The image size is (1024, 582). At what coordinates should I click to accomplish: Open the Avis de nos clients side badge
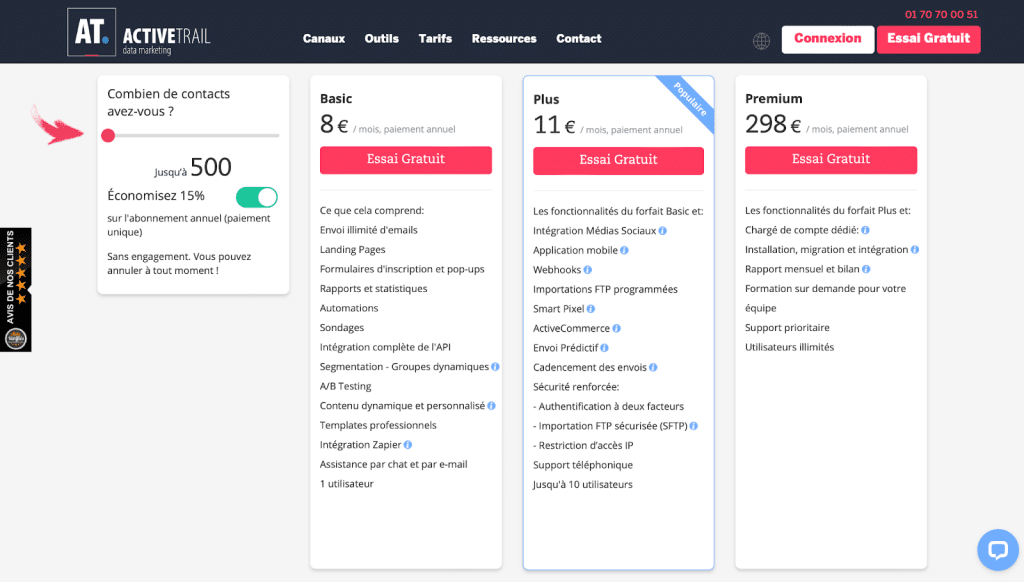click(x=15, y=290)
